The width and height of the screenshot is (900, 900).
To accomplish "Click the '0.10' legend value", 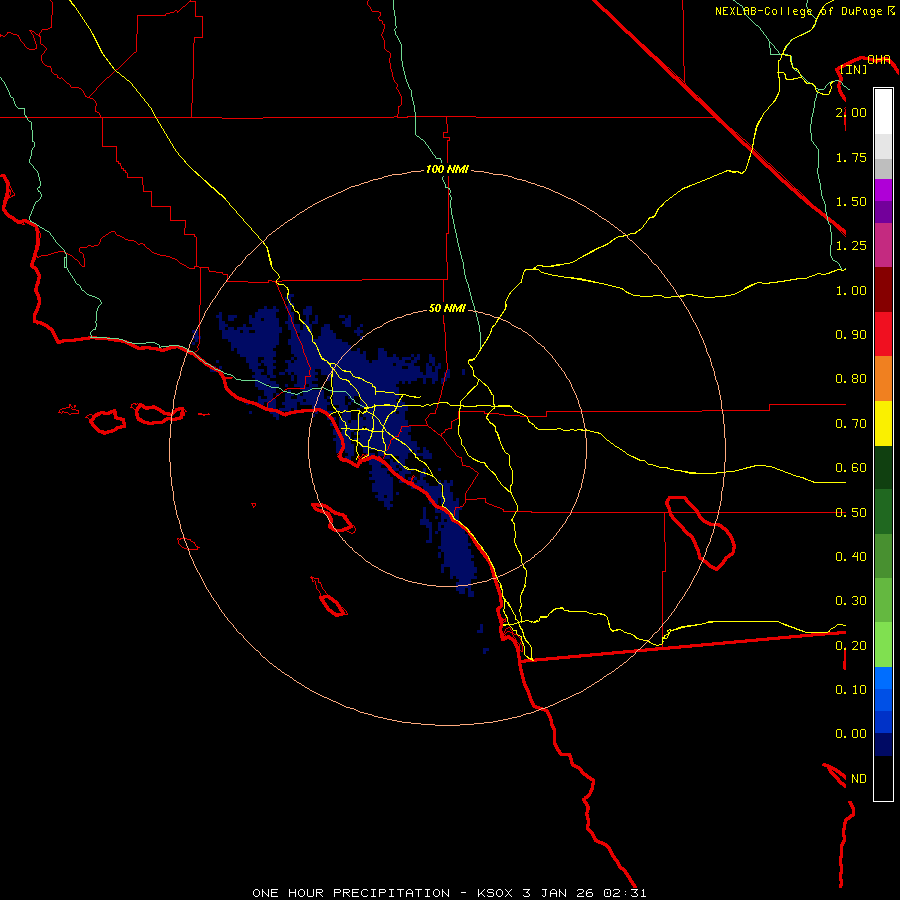I will [851, 689].
